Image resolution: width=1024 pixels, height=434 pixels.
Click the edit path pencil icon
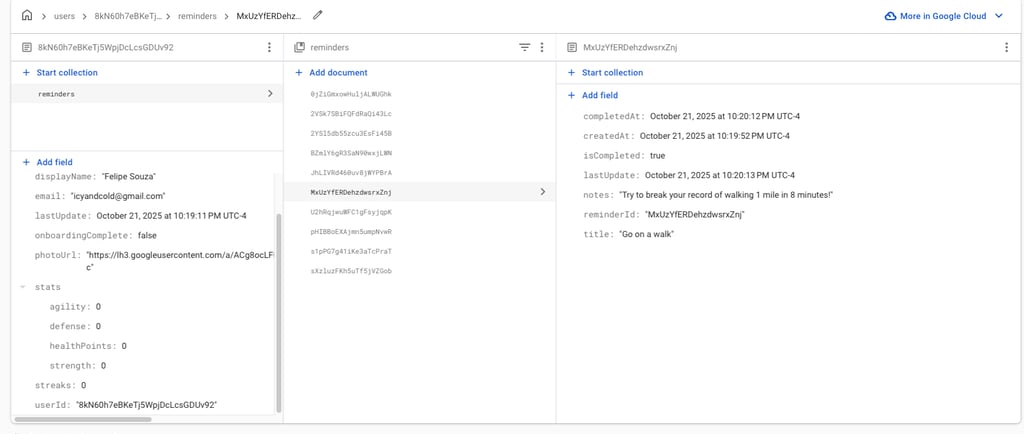[318, 16]
